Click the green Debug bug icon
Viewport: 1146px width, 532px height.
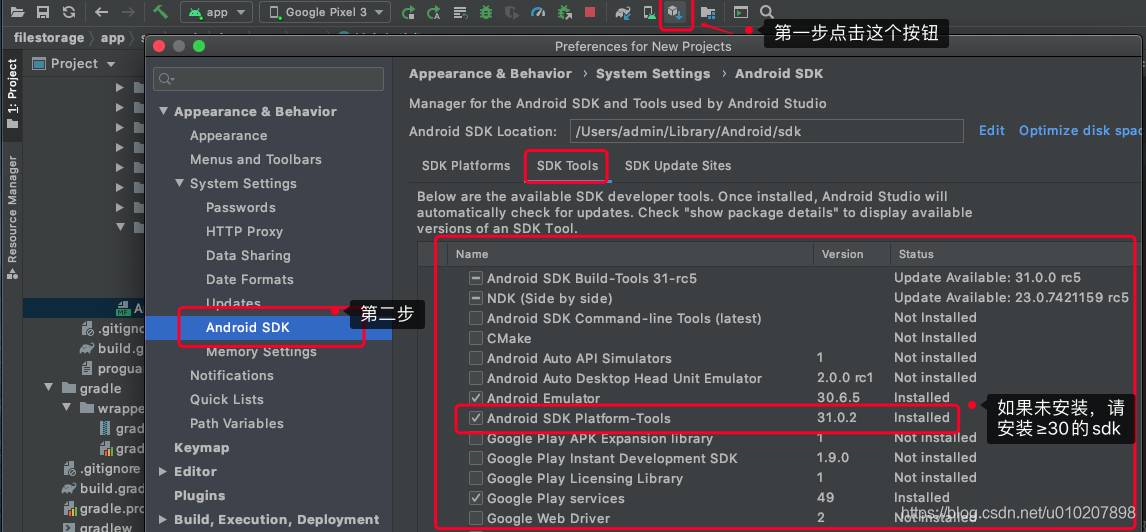pyautogui.click(x=486, y=12)
